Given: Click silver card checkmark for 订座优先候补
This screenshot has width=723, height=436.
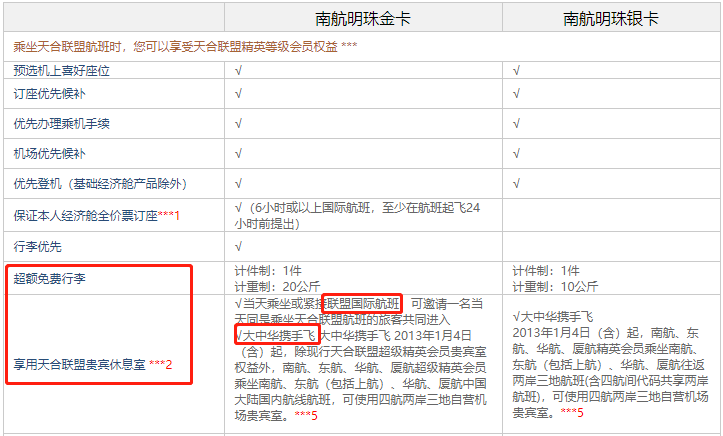Looking at the screenshot, I should (x=516, y=94).
